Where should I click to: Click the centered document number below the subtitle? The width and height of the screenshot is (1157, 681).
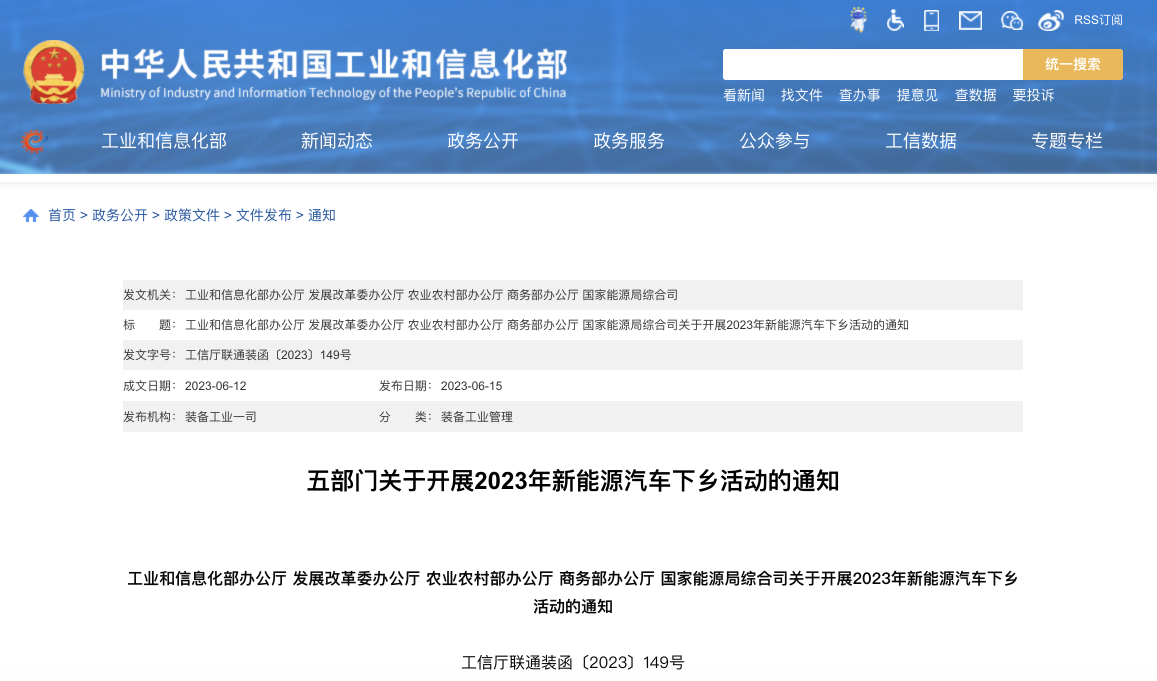click(573, 663)
